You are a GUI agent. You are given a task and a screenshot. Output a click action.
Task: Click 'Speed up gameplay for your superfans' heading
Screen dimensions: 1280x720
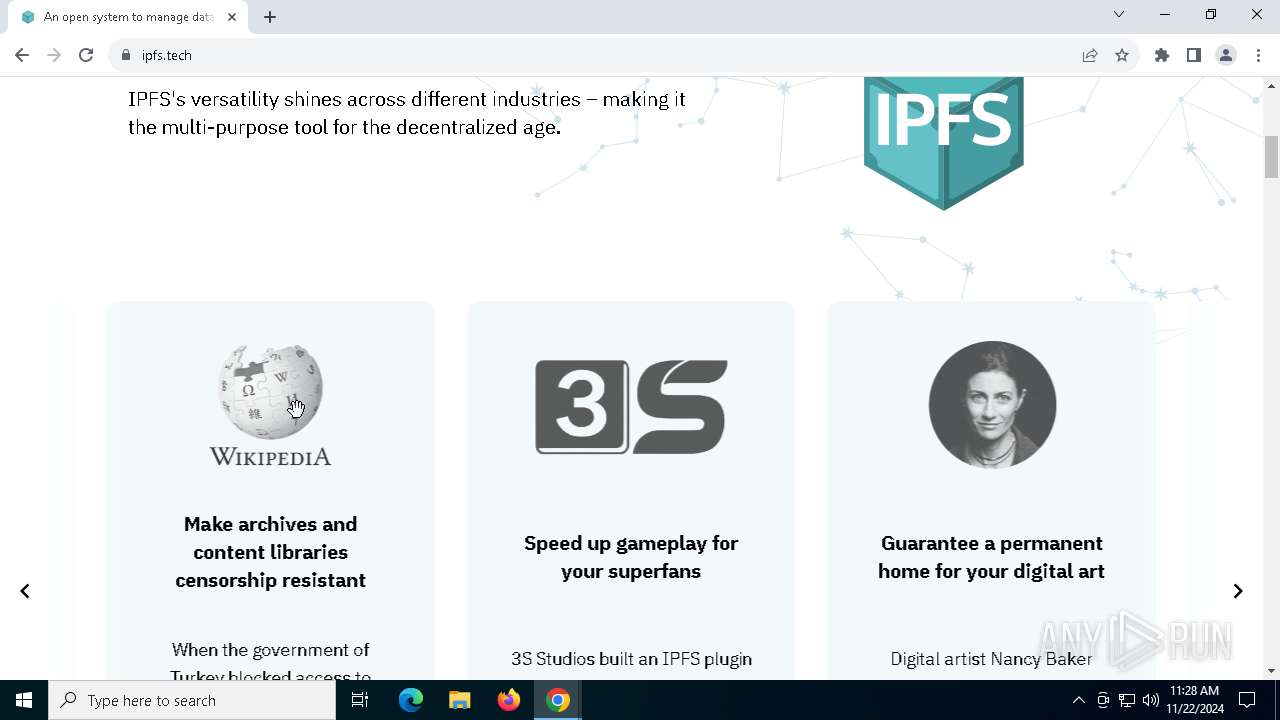[x=631, y=557]
